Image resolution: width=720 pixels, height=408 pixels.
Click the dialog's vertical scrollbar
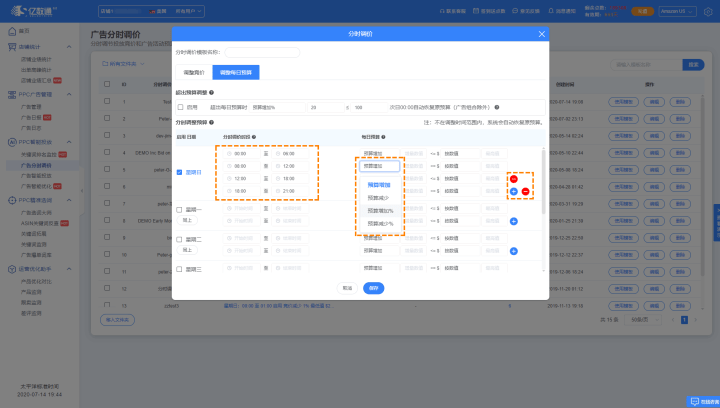pyautogui.click(x=544, y=181)
